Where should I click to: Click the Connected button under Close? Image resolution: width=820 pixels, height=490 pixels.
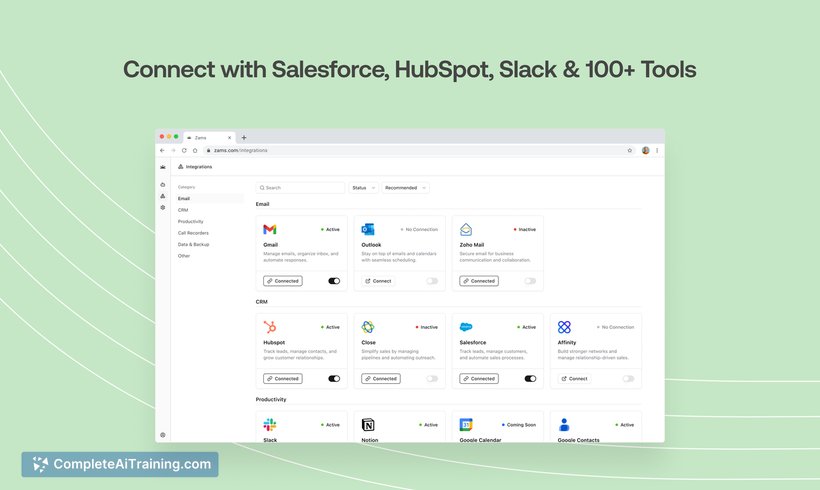(381, 379)
